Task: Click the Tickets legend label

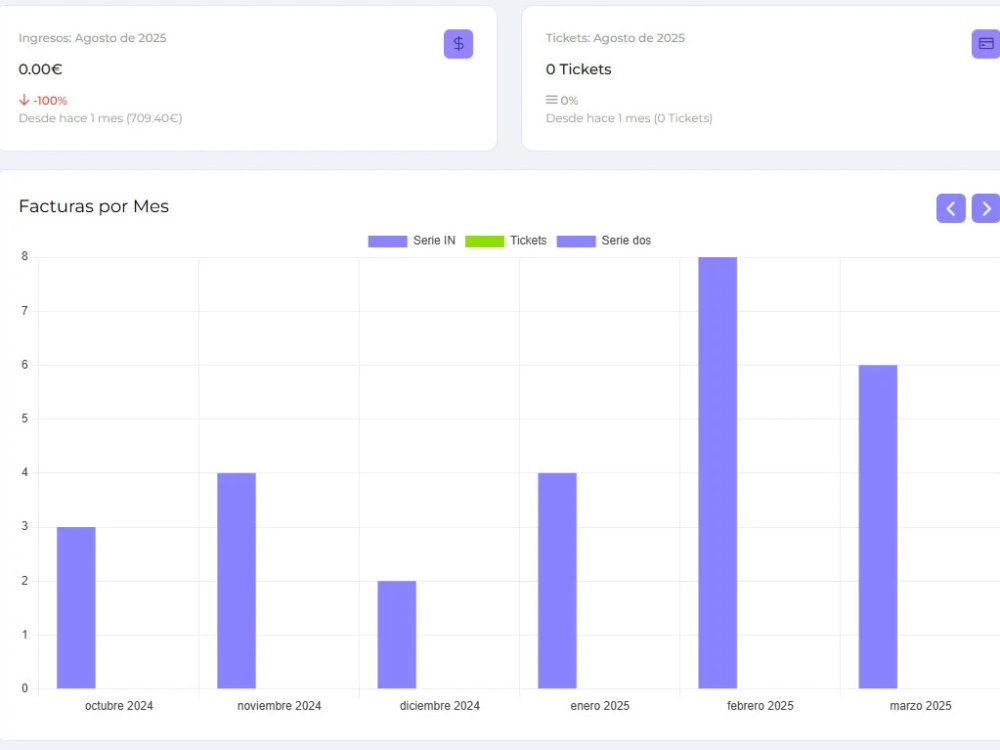Action: tap(528, 240)
